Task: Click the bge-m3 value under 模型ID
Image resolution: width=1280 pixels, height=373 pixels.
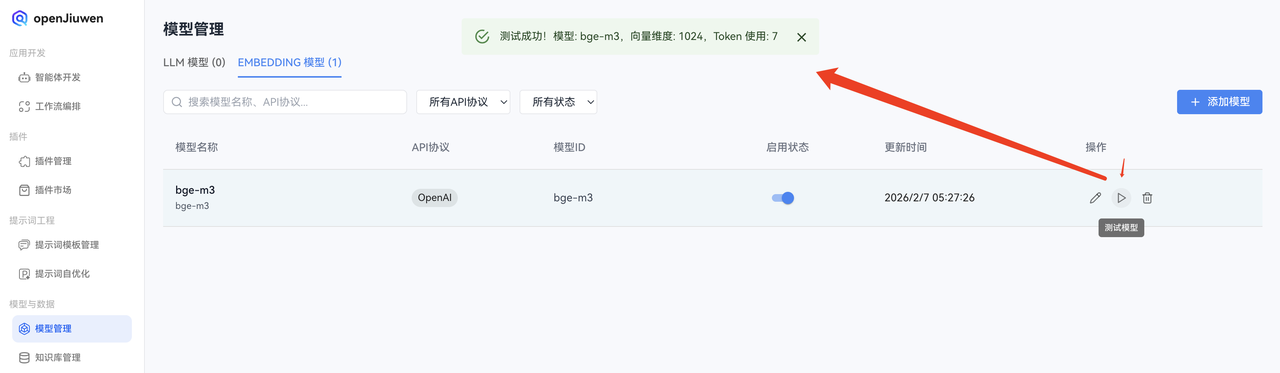Action: point(573,198)
